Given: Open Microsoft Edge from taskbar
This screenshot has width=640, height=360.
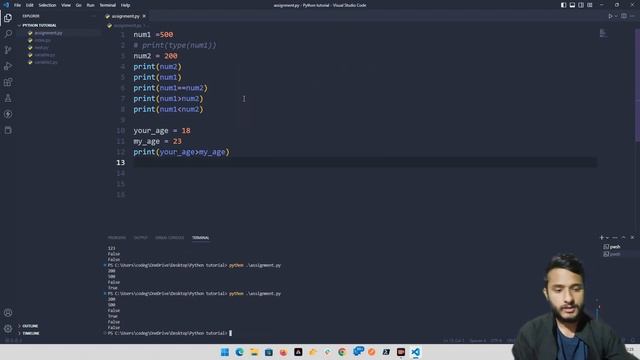Looking at the screenshot, I should 240,352.
